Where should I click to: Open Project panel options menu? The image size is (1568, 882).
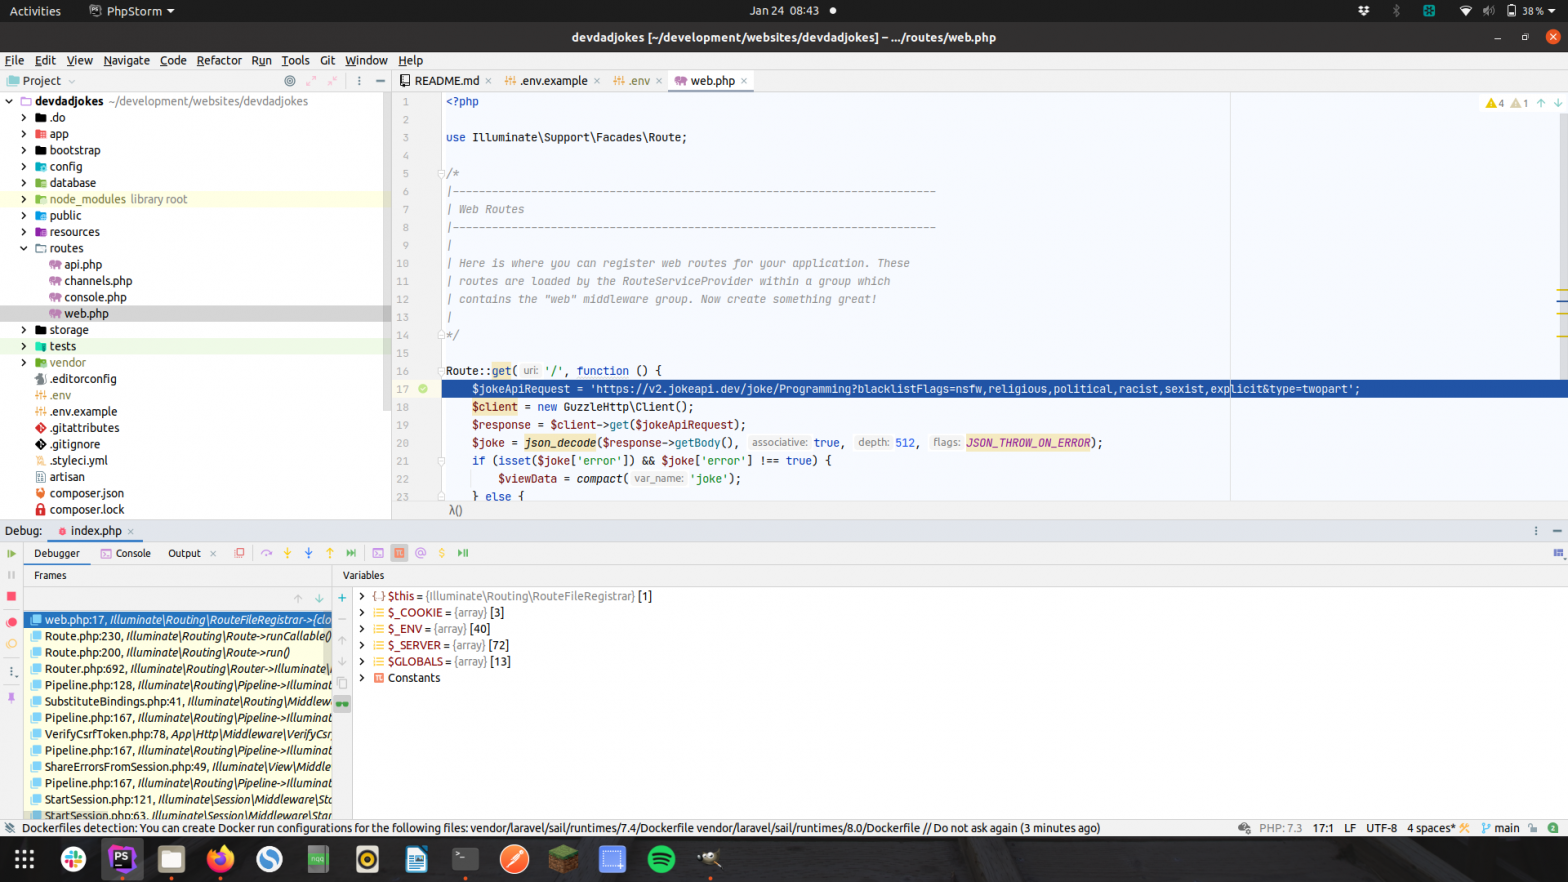point(359,81)
